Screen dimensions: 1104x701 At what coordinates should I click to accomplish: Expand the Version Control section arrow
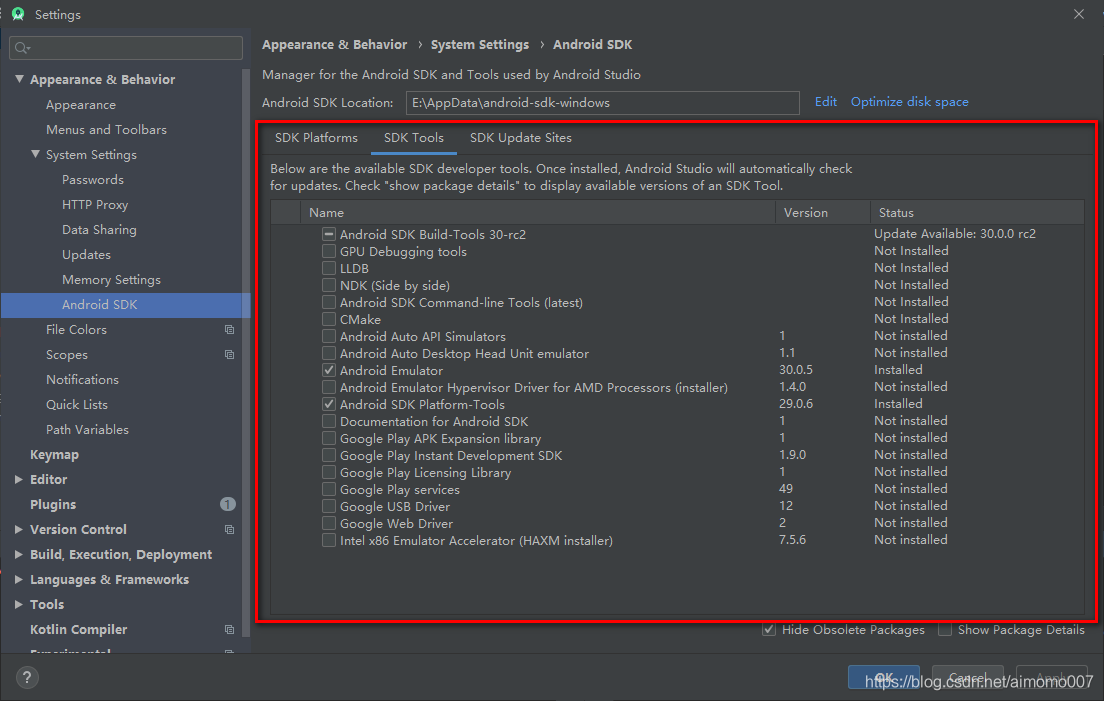tap(19, 529)
